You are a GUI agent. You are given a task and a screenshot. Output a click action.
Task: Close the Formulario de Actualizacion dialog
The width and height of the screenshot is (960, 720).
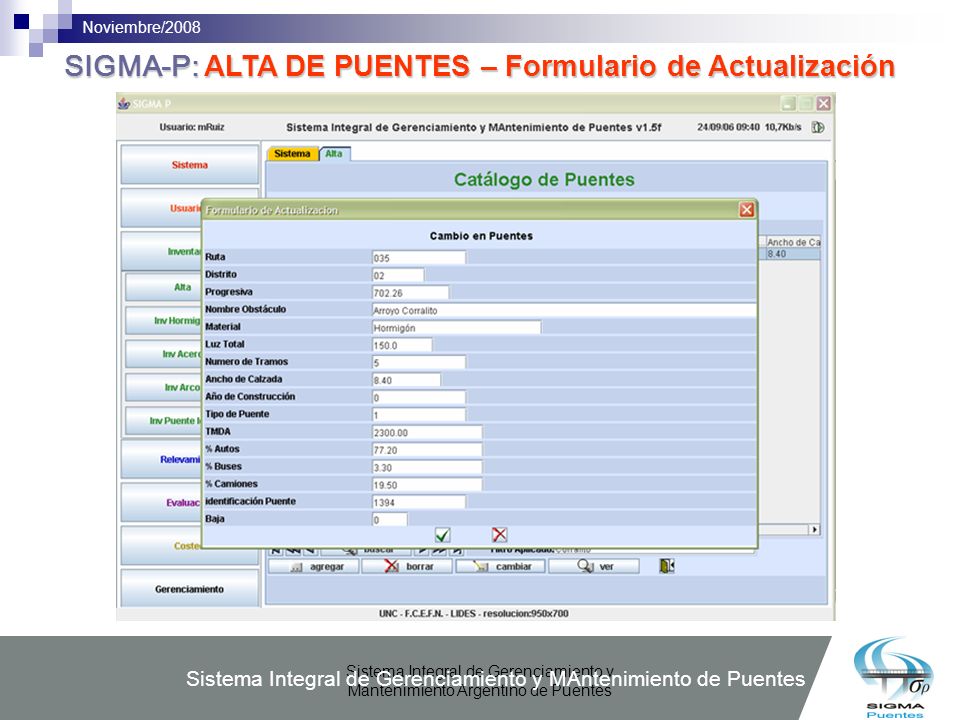click(x=746, y=210)
